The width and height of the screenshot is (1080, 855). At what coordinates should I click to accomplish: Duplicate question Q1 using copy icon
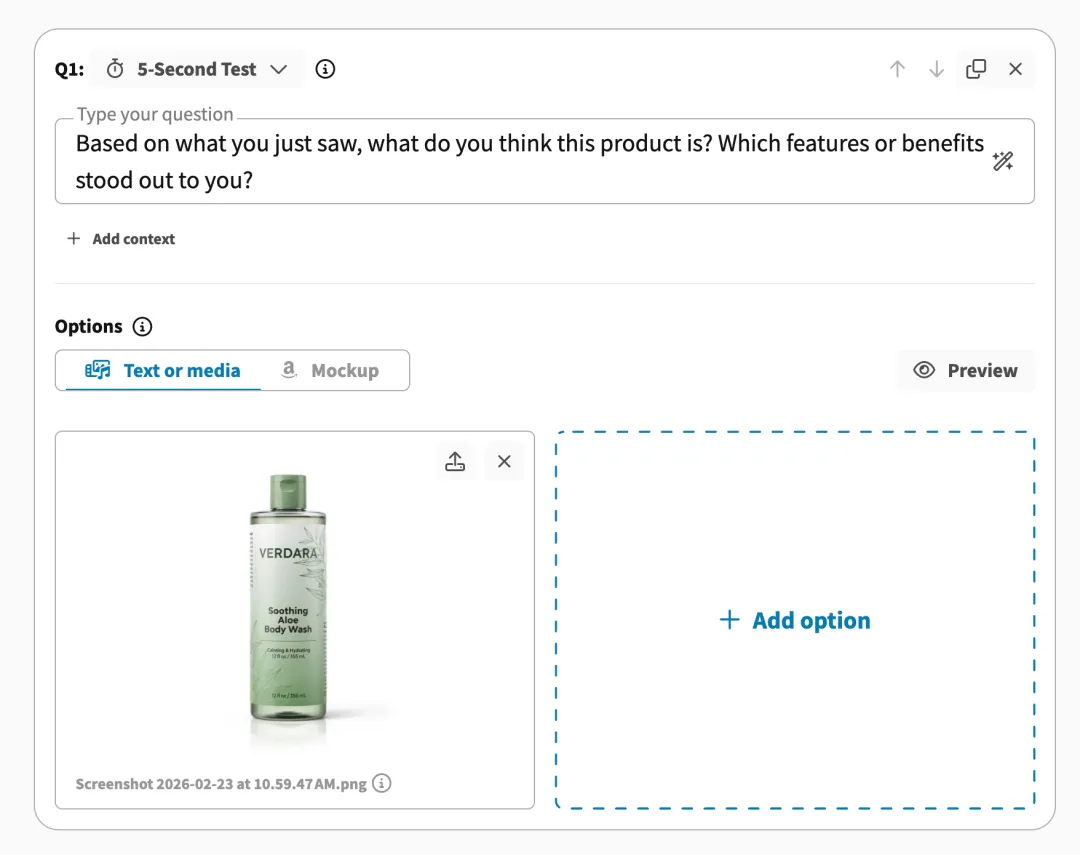pyautogui.click(x=976, y=69)
